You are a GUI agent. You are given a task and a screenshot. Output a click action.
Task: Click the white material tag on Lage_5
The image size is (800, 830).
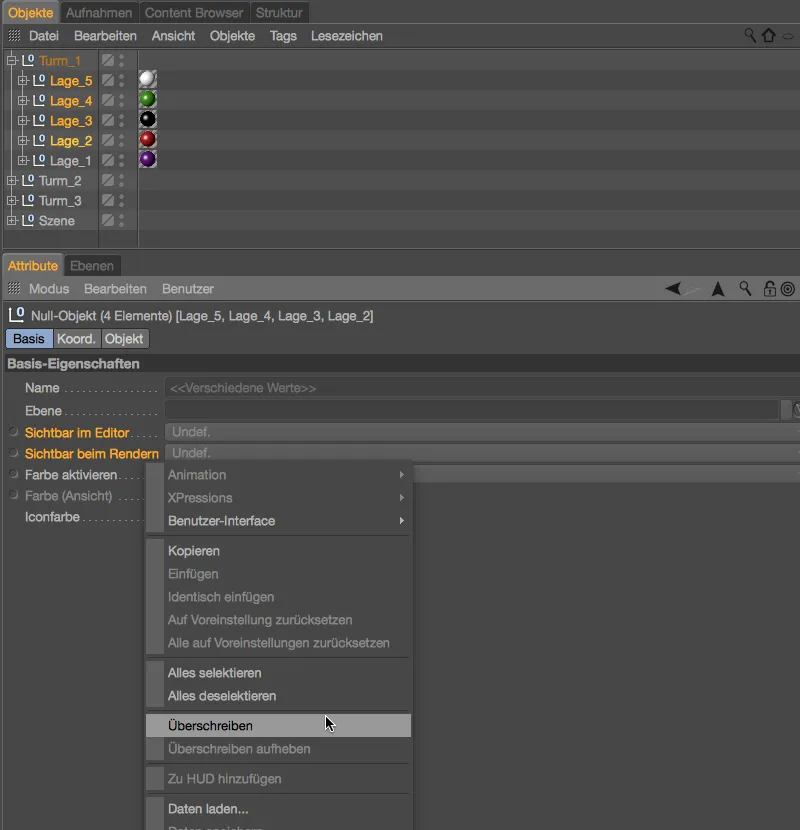point(148,80)
